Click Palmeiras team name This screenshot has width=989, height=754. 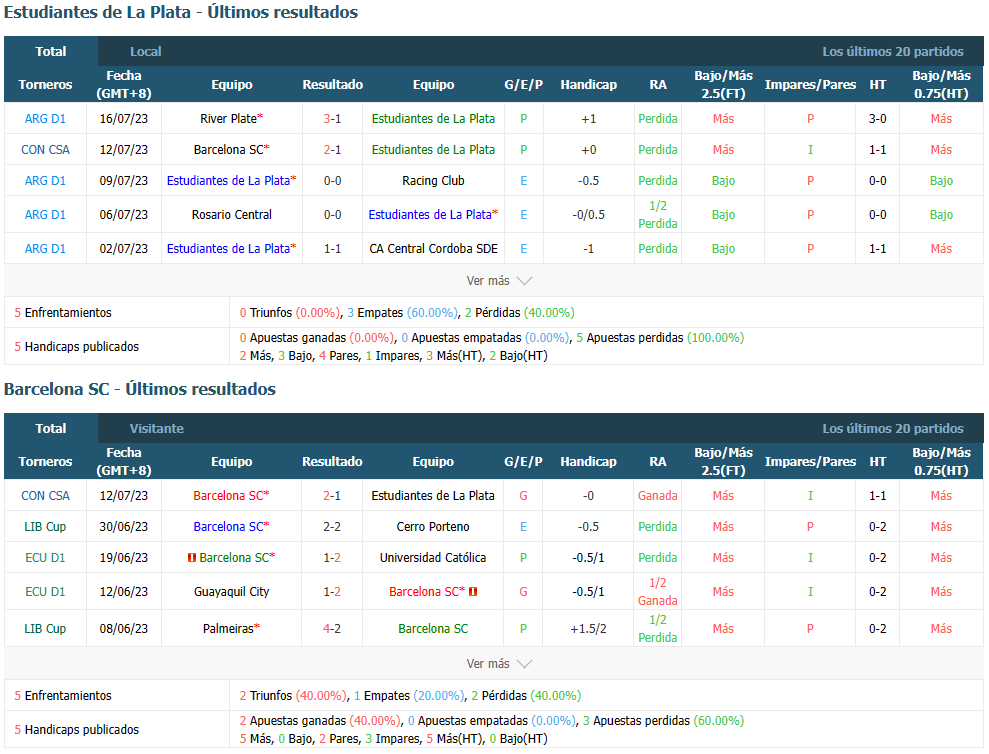[228, 628]
